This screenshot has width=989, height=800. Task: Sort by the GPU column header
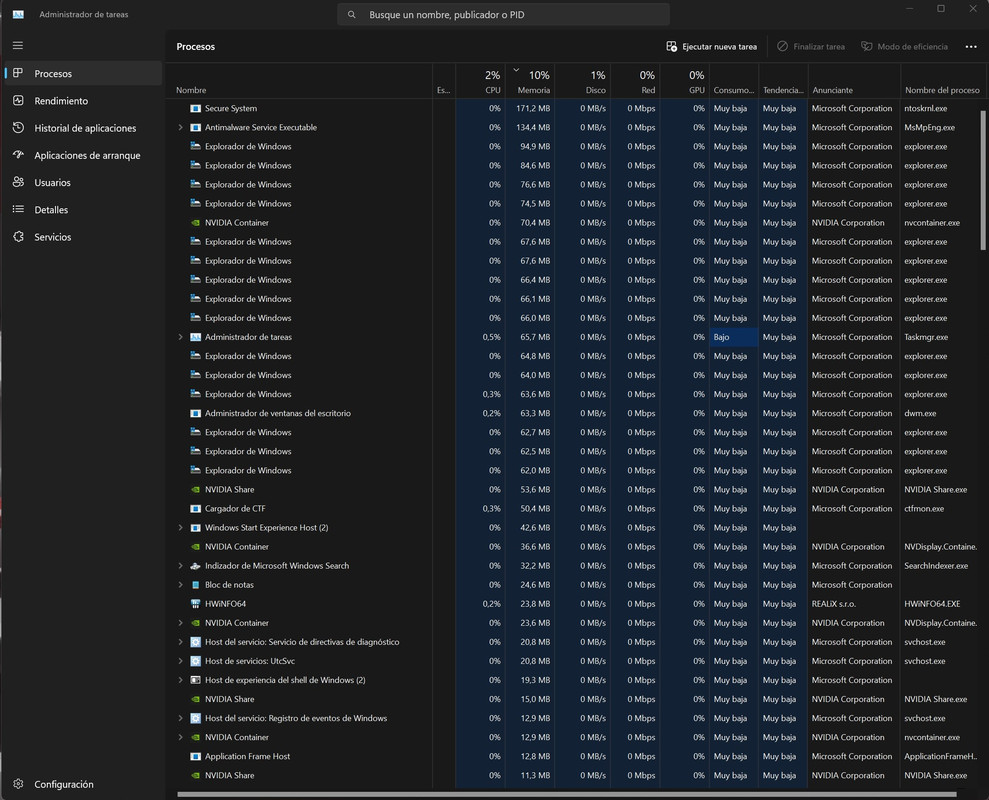point(684,81)
